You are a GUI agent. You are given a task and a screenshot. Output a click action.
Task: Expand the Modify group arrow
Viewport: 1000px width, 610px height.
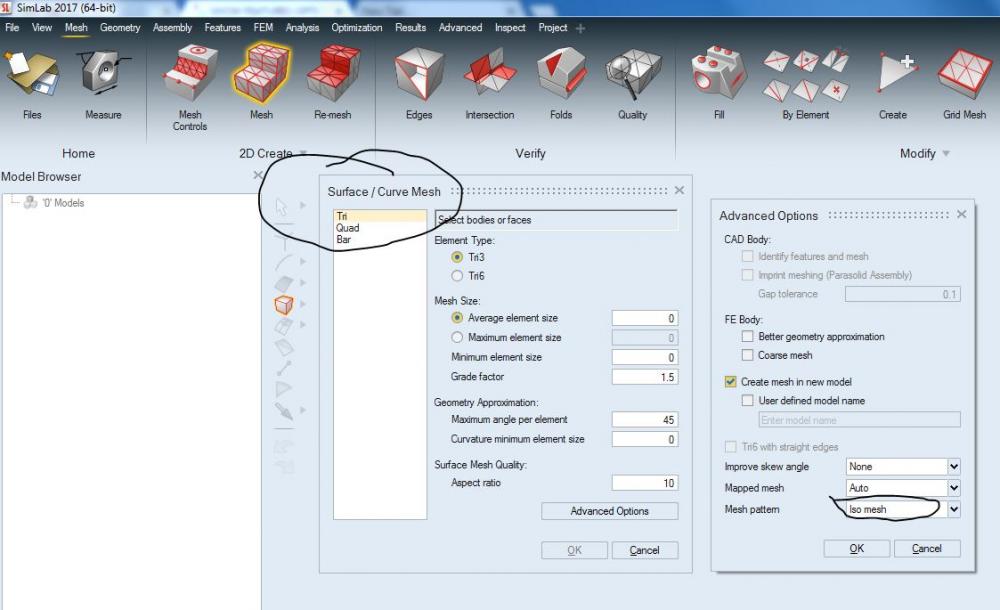946,153
